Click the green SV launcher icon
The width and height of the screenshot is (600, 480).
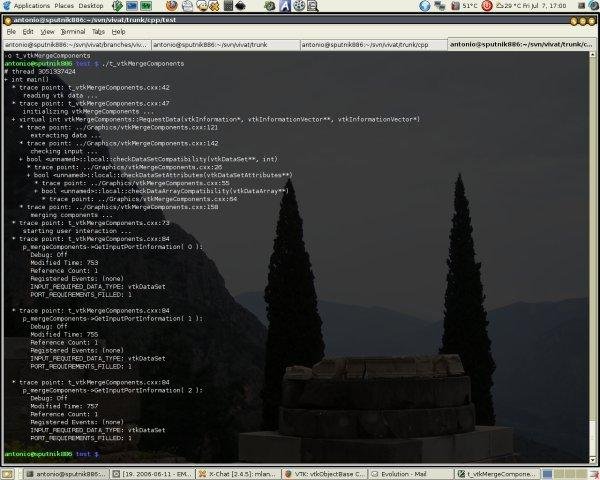pyautogui.click(x=146, y=6)
